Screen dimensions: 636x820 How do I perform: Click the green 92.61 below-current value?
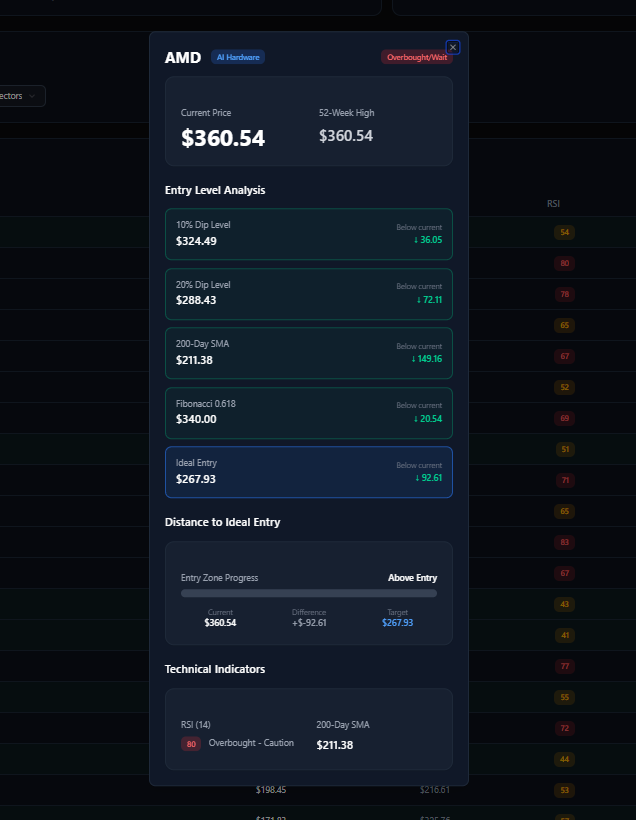pos(428,478)
